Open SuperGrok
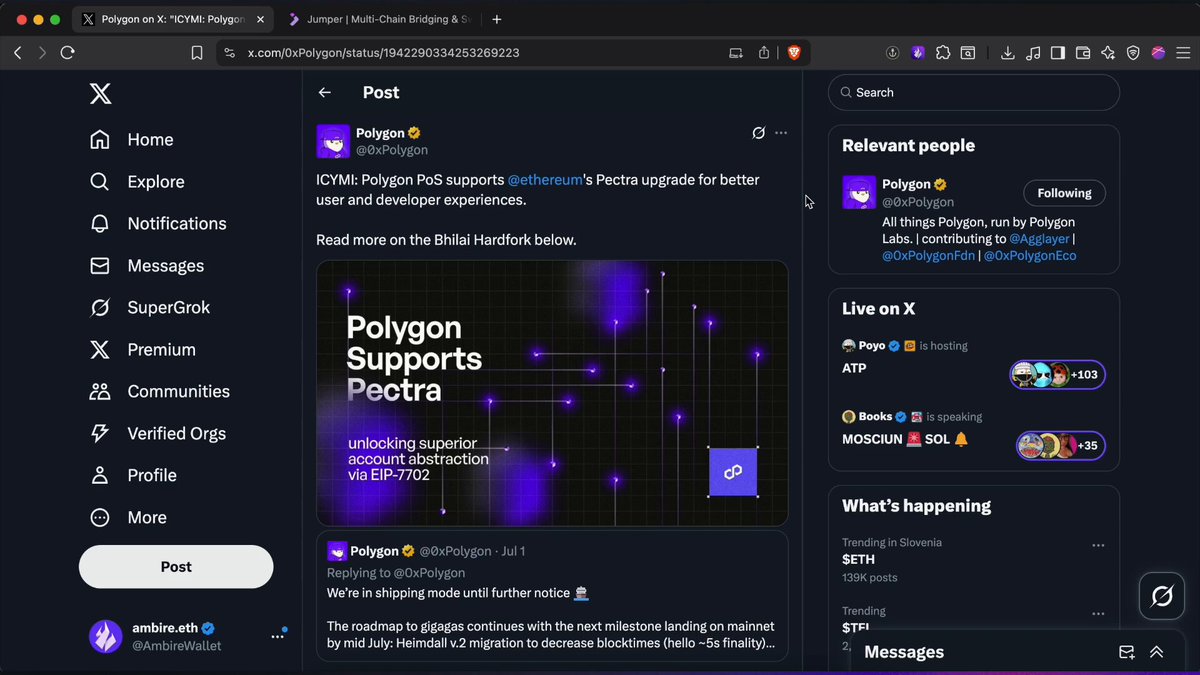1200x675 pixels. pyautogui.click(x=150, y=308)
